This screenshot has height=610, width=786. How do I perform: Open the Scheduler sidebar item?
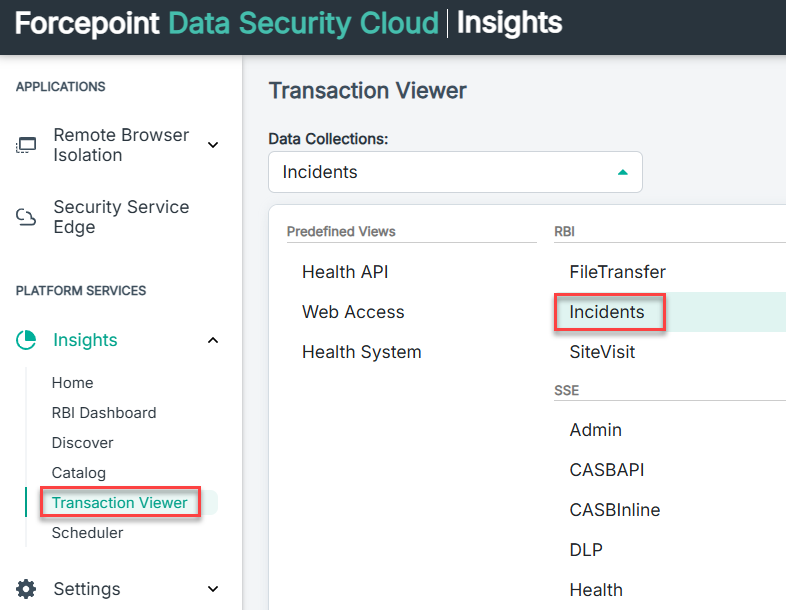point(87,532)
